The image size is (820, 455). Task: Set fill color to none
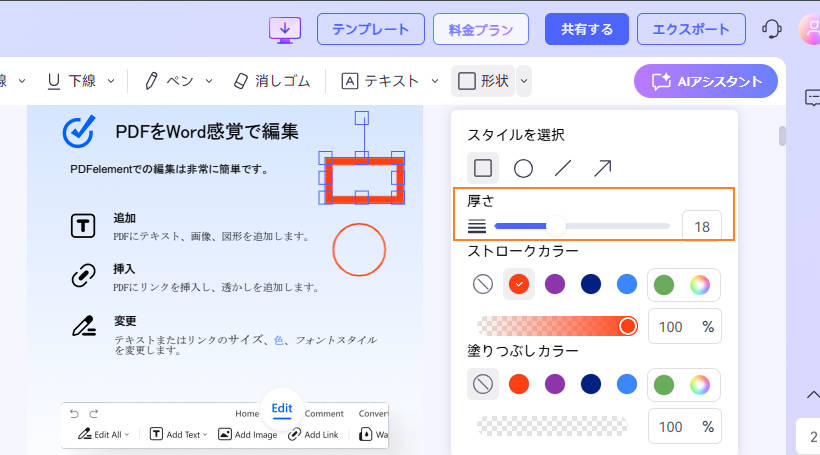[x=483, y=384]
